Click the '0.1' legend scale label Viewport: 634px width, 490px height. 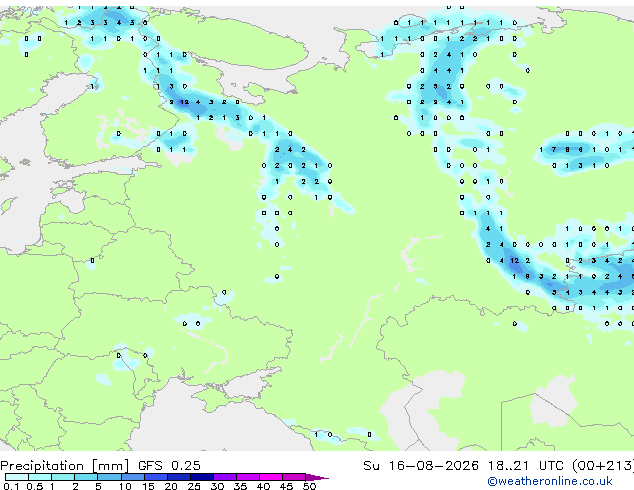pyautogui.click(x=11, y=486)
